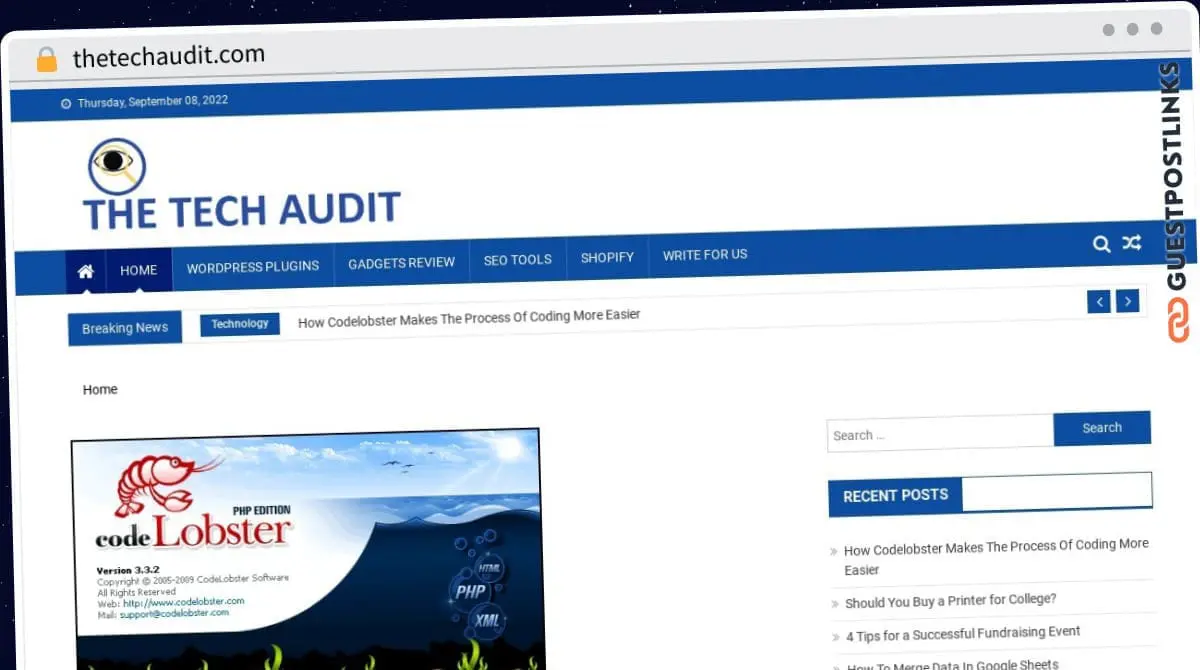1200x670 pixels.
Task: Open '4 Tips for a Successful Fundraising Event'
Action: pos(963,634)
